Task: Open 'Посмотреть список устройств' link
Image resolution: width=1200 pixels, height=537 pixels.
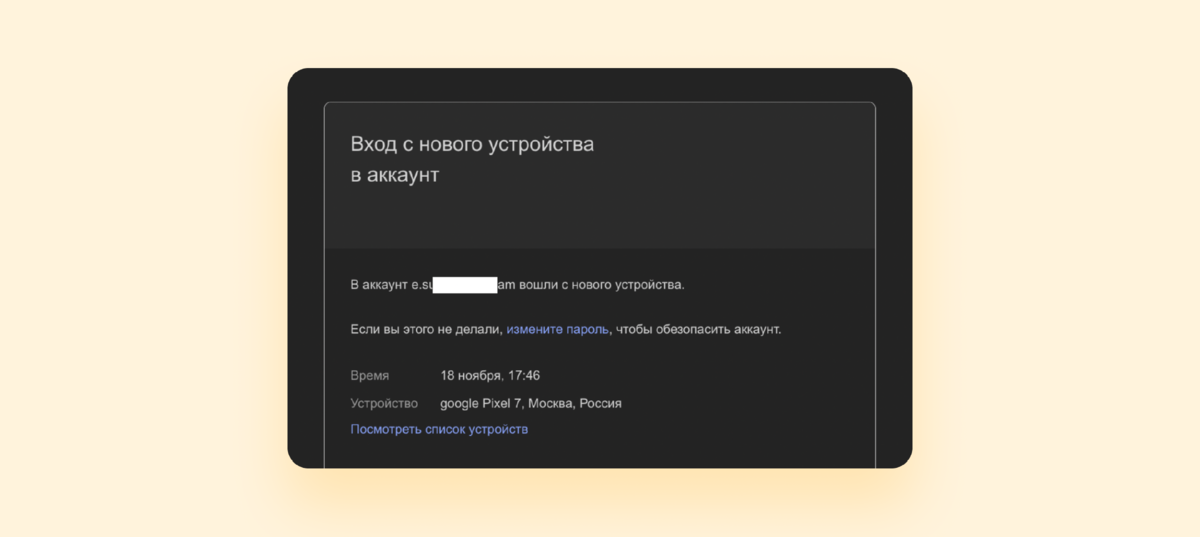Action: coord(439,429)
